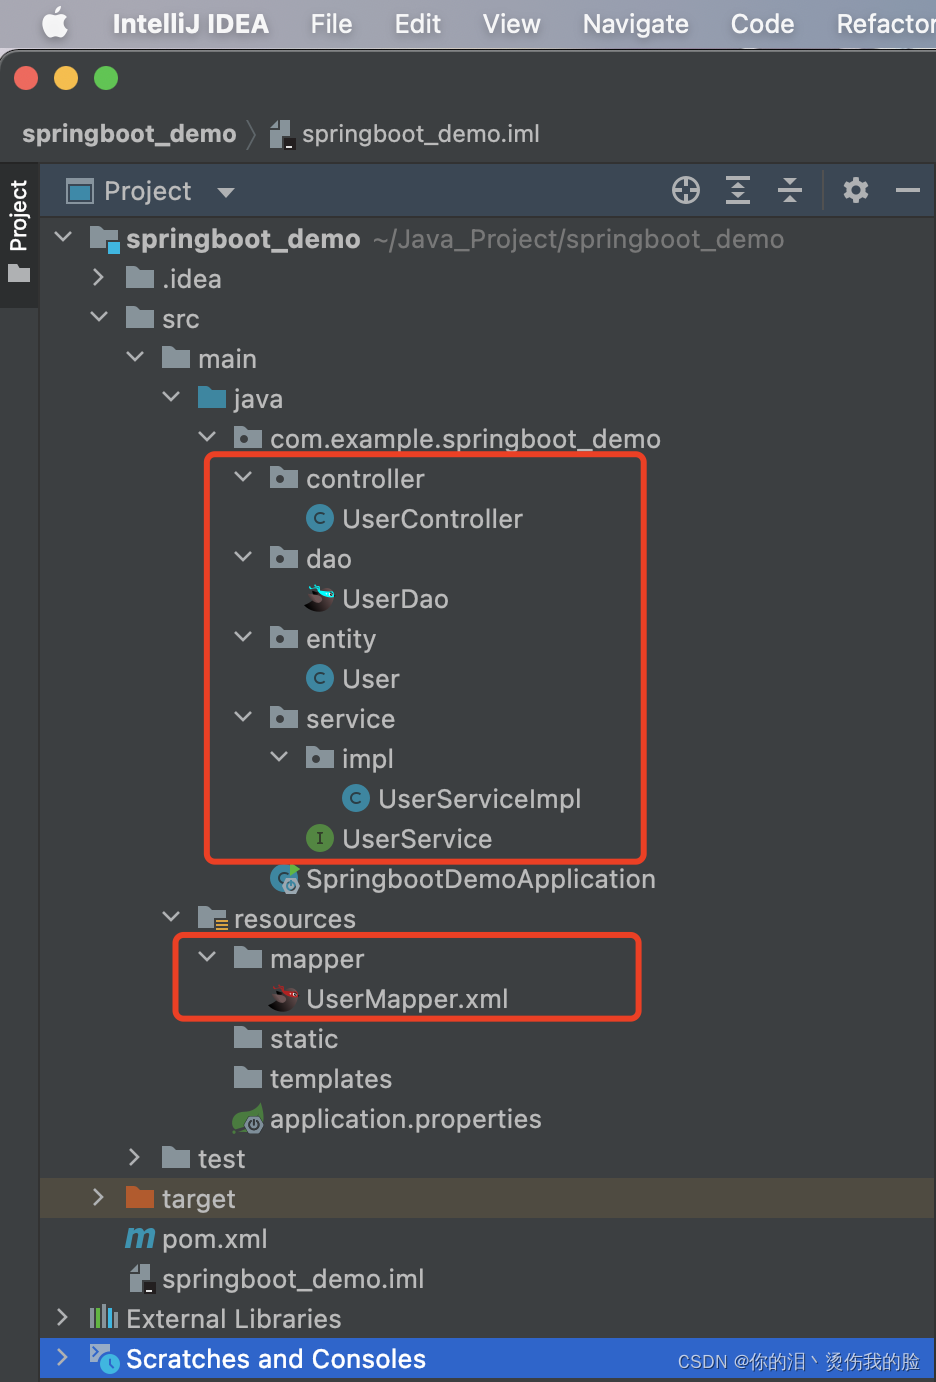Collapse the controller package
The image size is (936, 1382).
[x=243, y=477]
